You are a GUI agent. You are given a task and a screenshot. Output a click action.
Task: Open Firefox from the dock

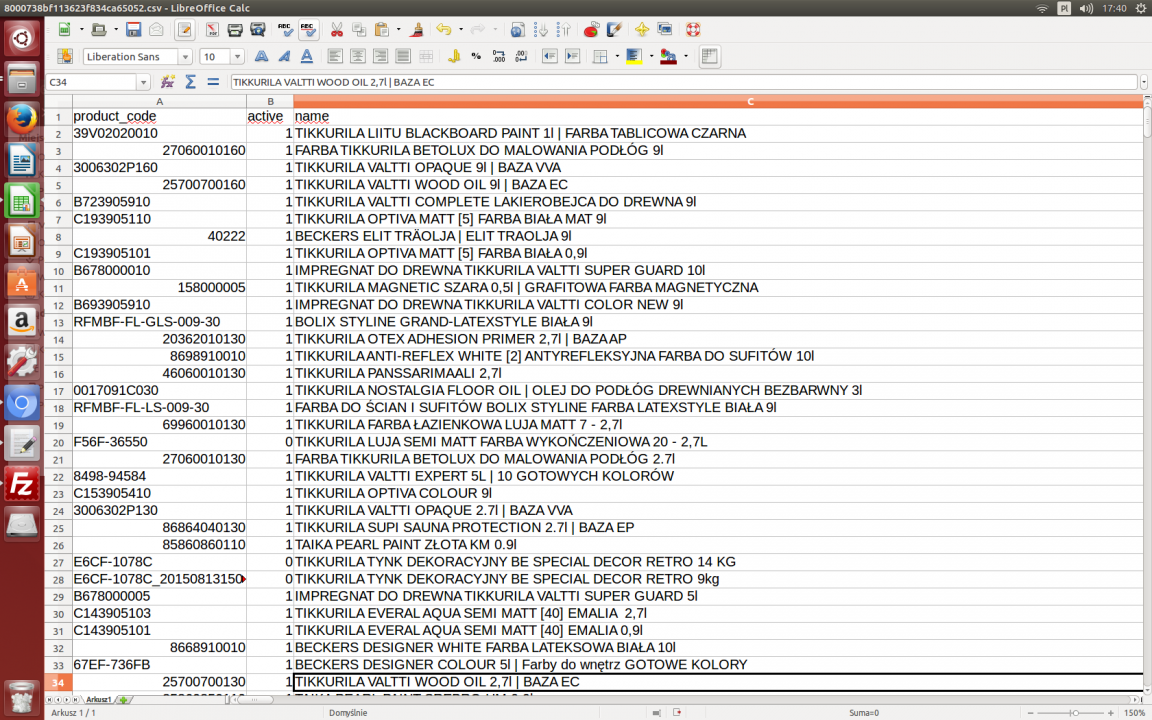(21, 119)
